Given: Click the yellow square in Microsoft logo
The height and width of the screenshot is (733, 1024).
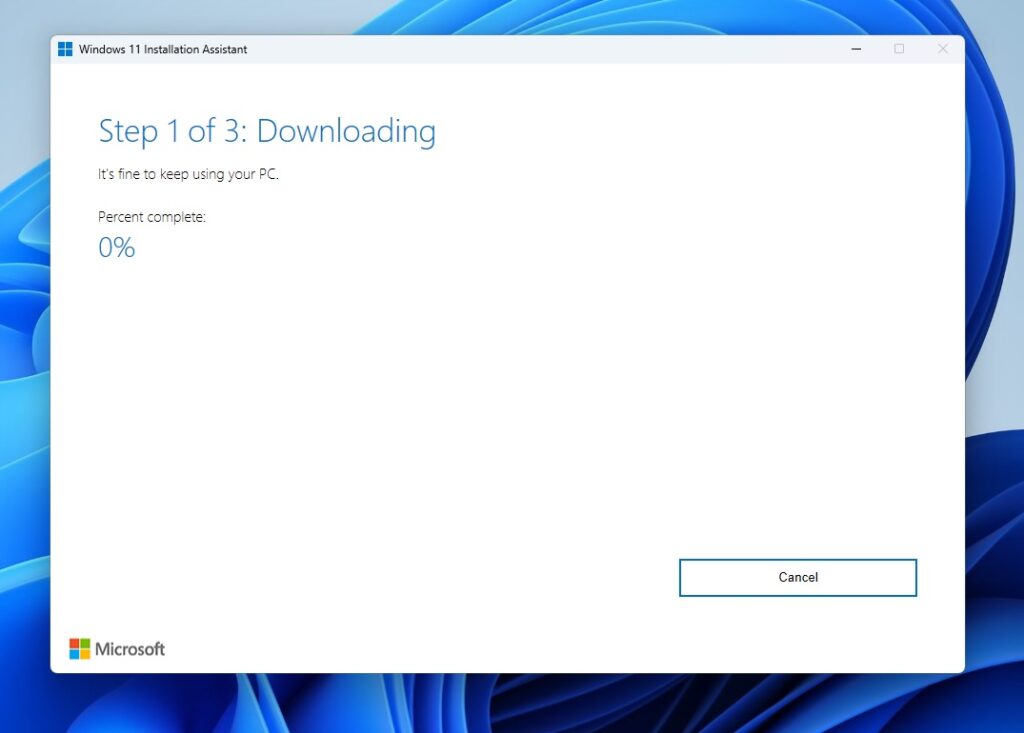Looking at the screenshot, I should [85, 654].
